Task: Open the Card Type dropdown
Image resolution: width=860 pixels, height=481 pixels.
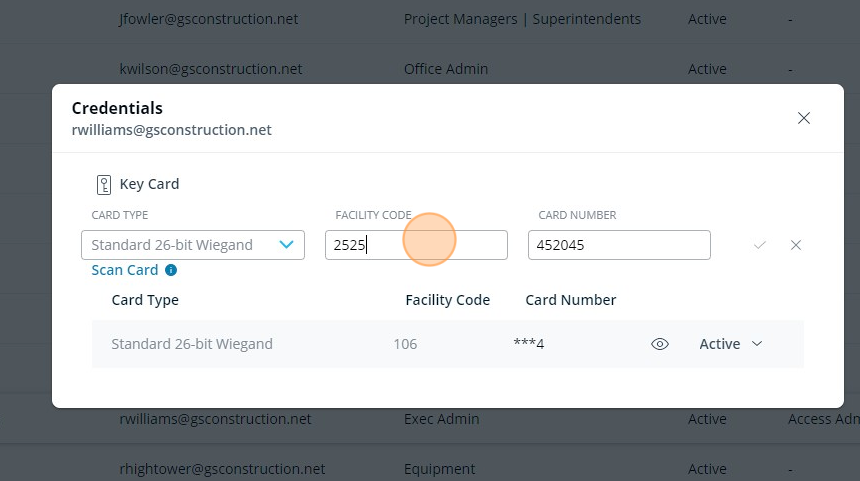Action: [x=193, y=245]
